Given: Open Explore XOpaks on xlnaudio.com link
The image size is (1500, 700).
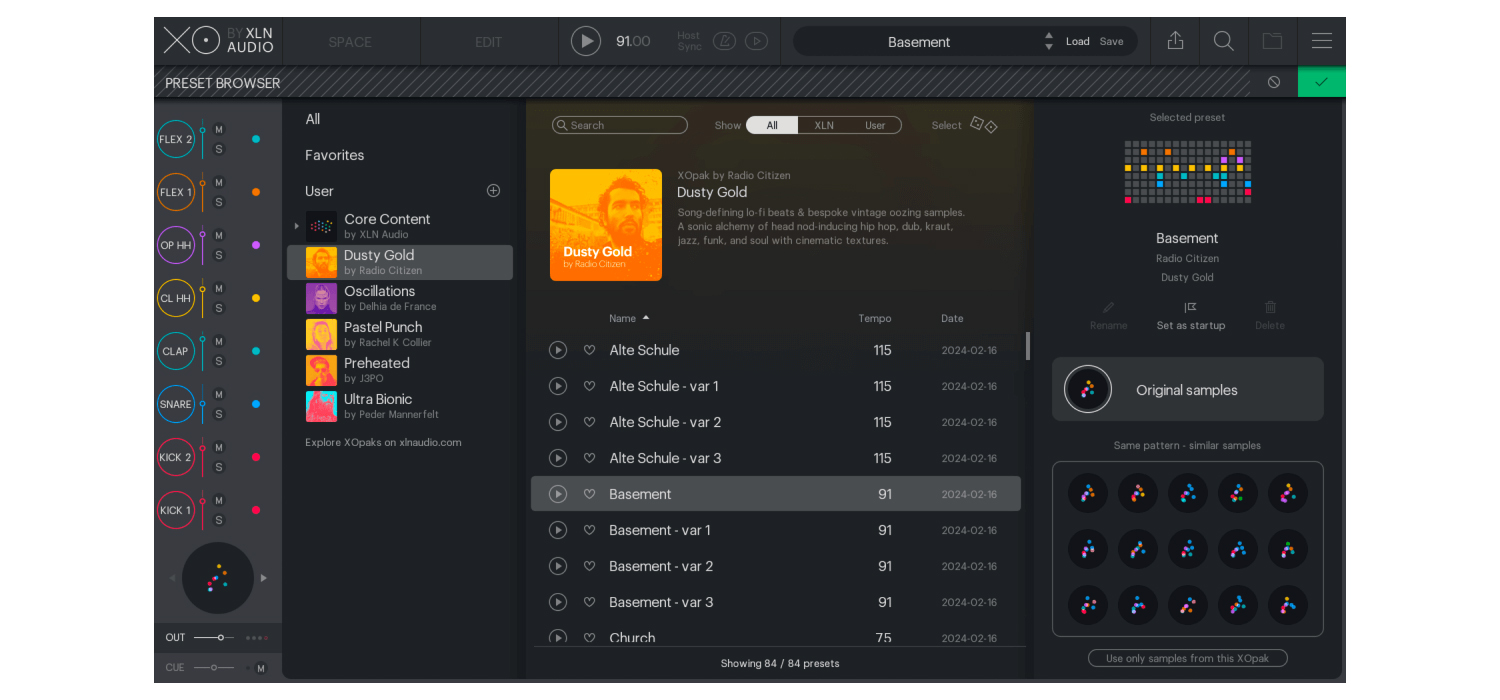Looking at the screenshot, I should coord(383,442).
